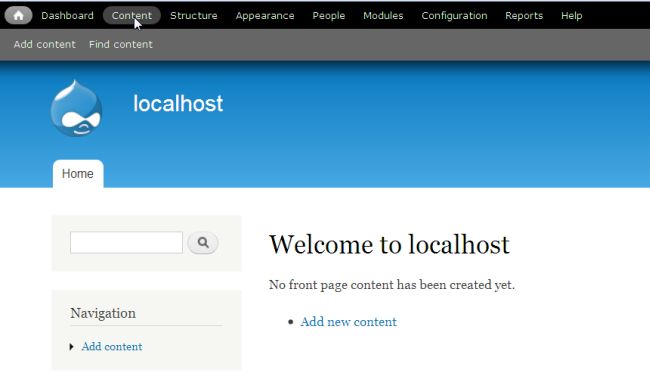Viewport: 650px width, 376px height.
Task: Click Add content shortcut in gray bar
Action: point(44,44)
